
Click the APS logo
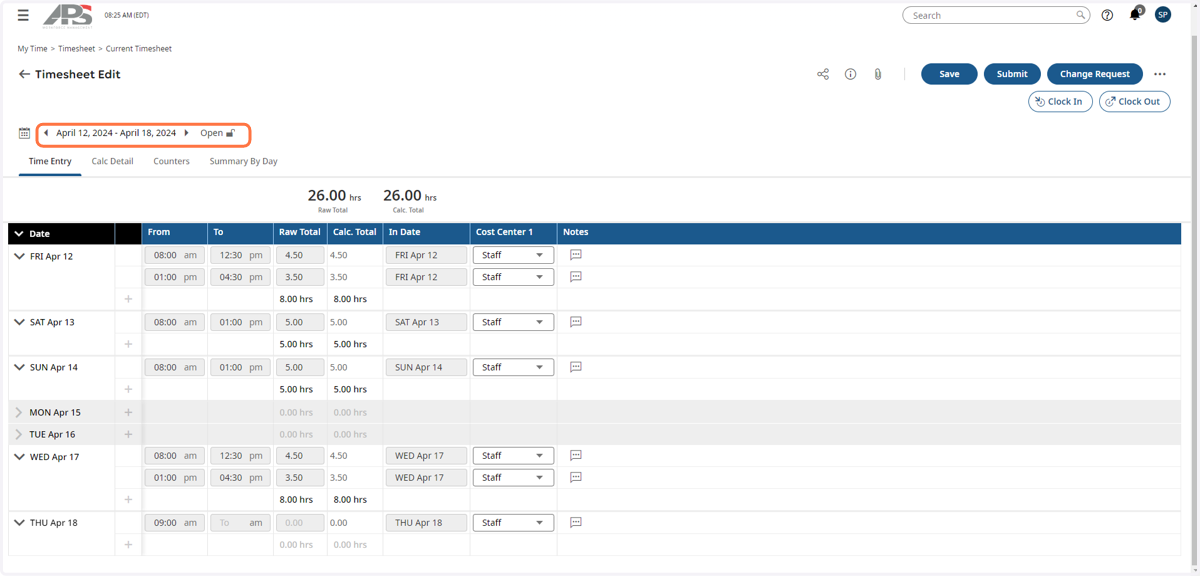pyautogui.click(x=68, y=15)
